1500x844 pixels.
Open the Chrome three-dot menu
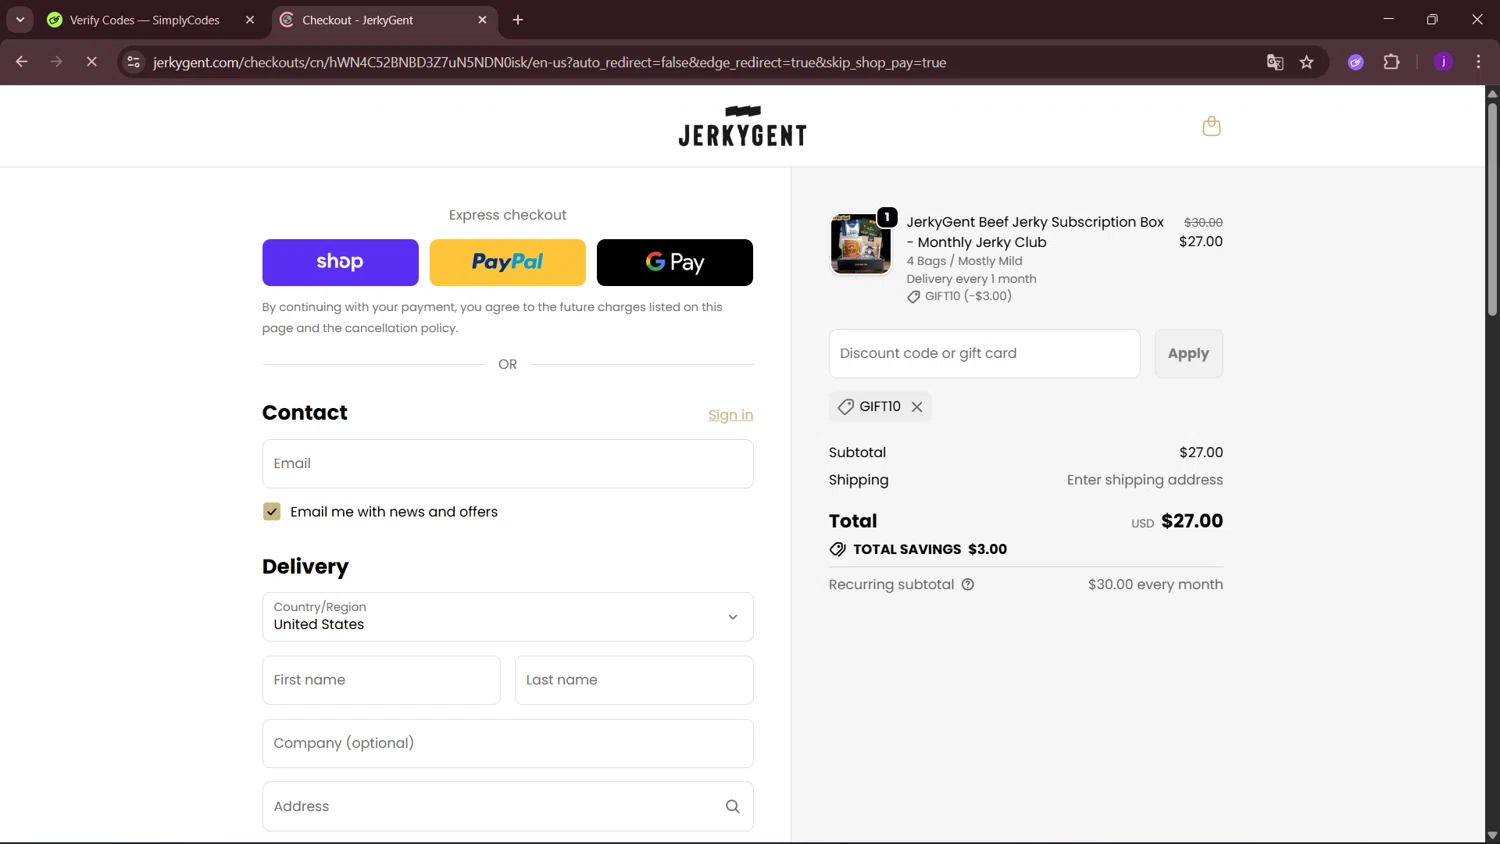pyautogui.click(x=1478, y=62)
